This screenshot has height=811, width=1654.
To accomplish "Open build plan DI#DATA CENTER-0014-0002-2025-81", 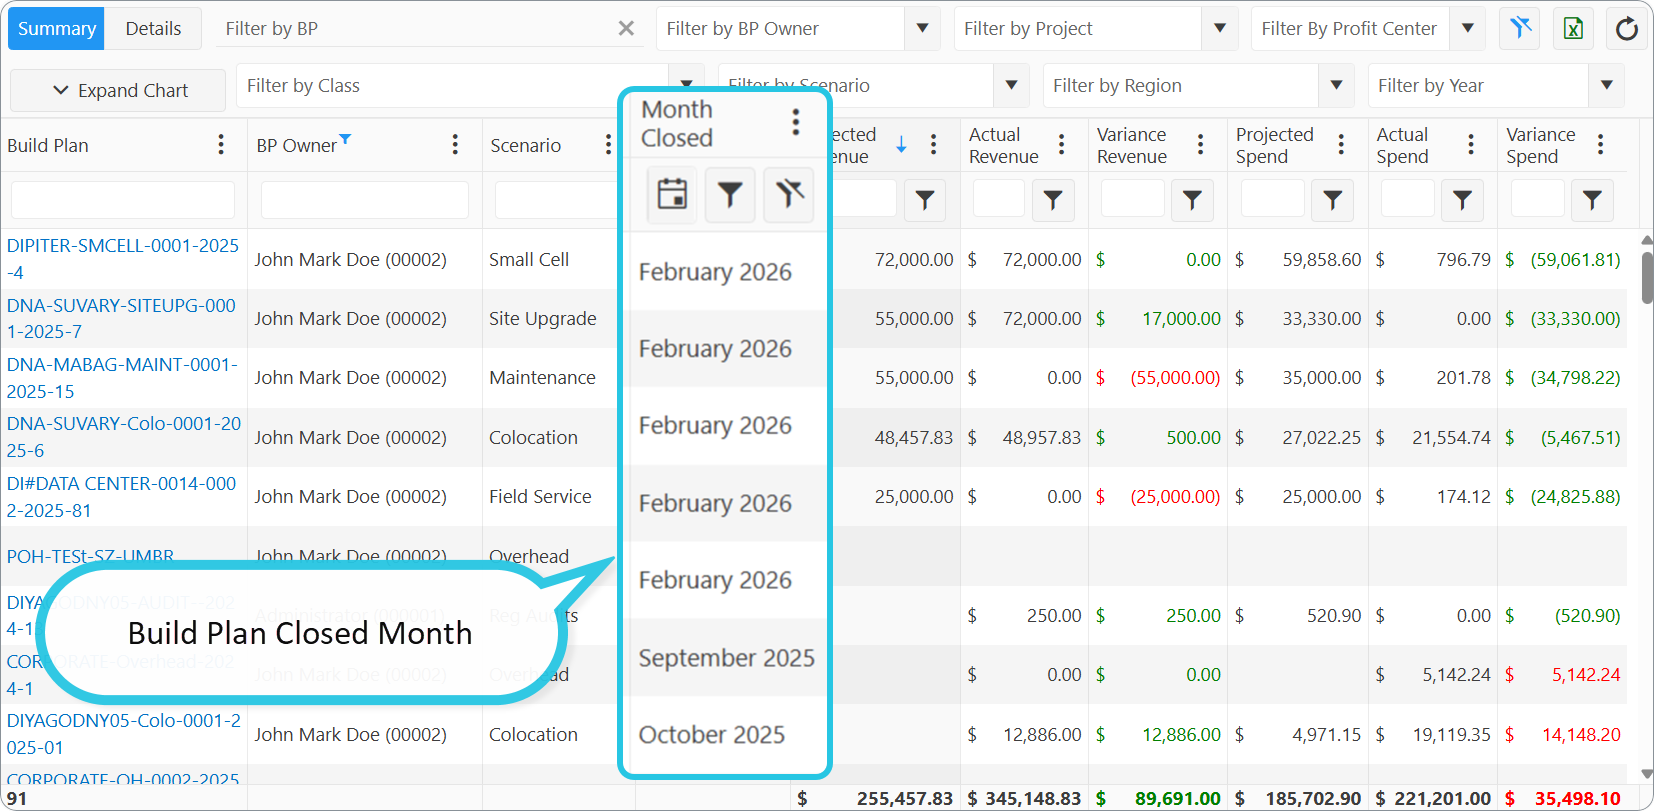I will [x=121, y=497].
